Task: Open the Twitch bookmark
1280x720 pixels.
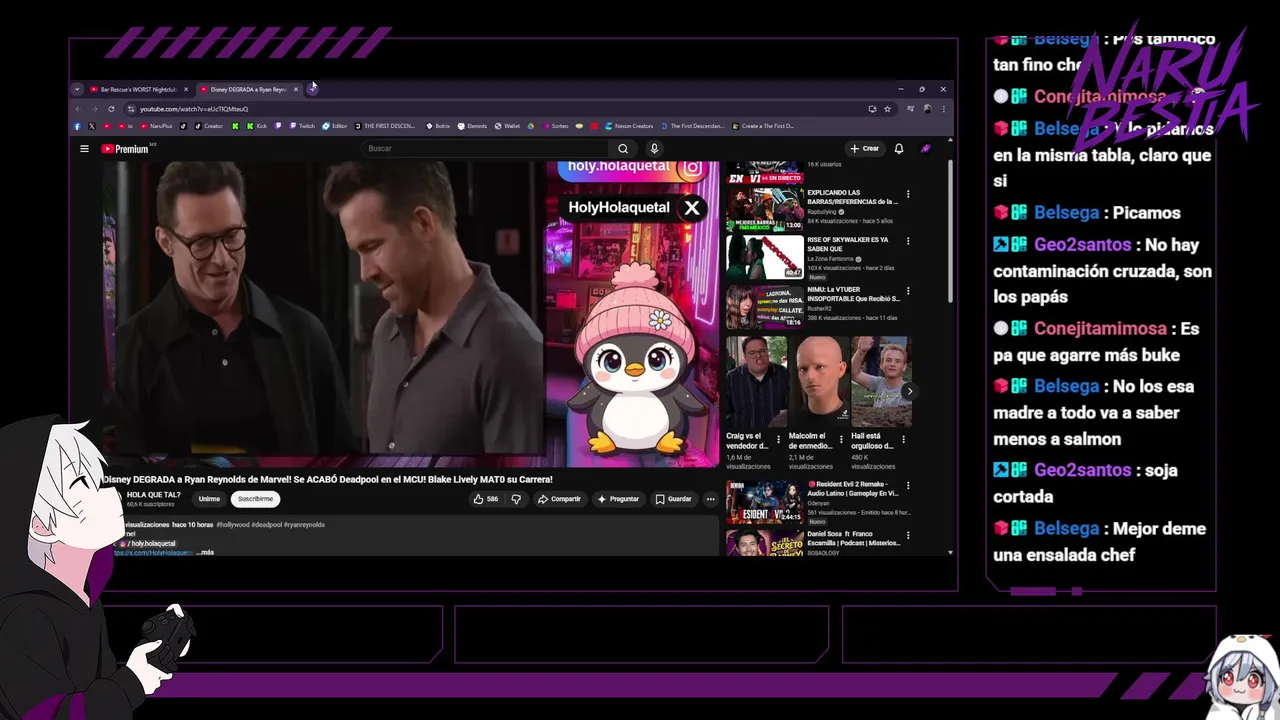Action: point(302,126)
